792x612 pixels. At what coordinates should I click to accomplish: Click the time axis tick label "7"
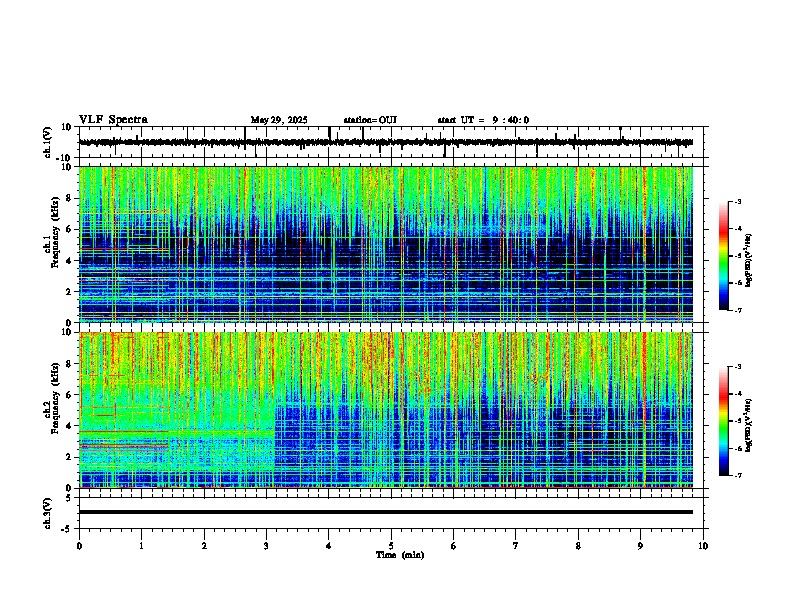click(516, 546)
